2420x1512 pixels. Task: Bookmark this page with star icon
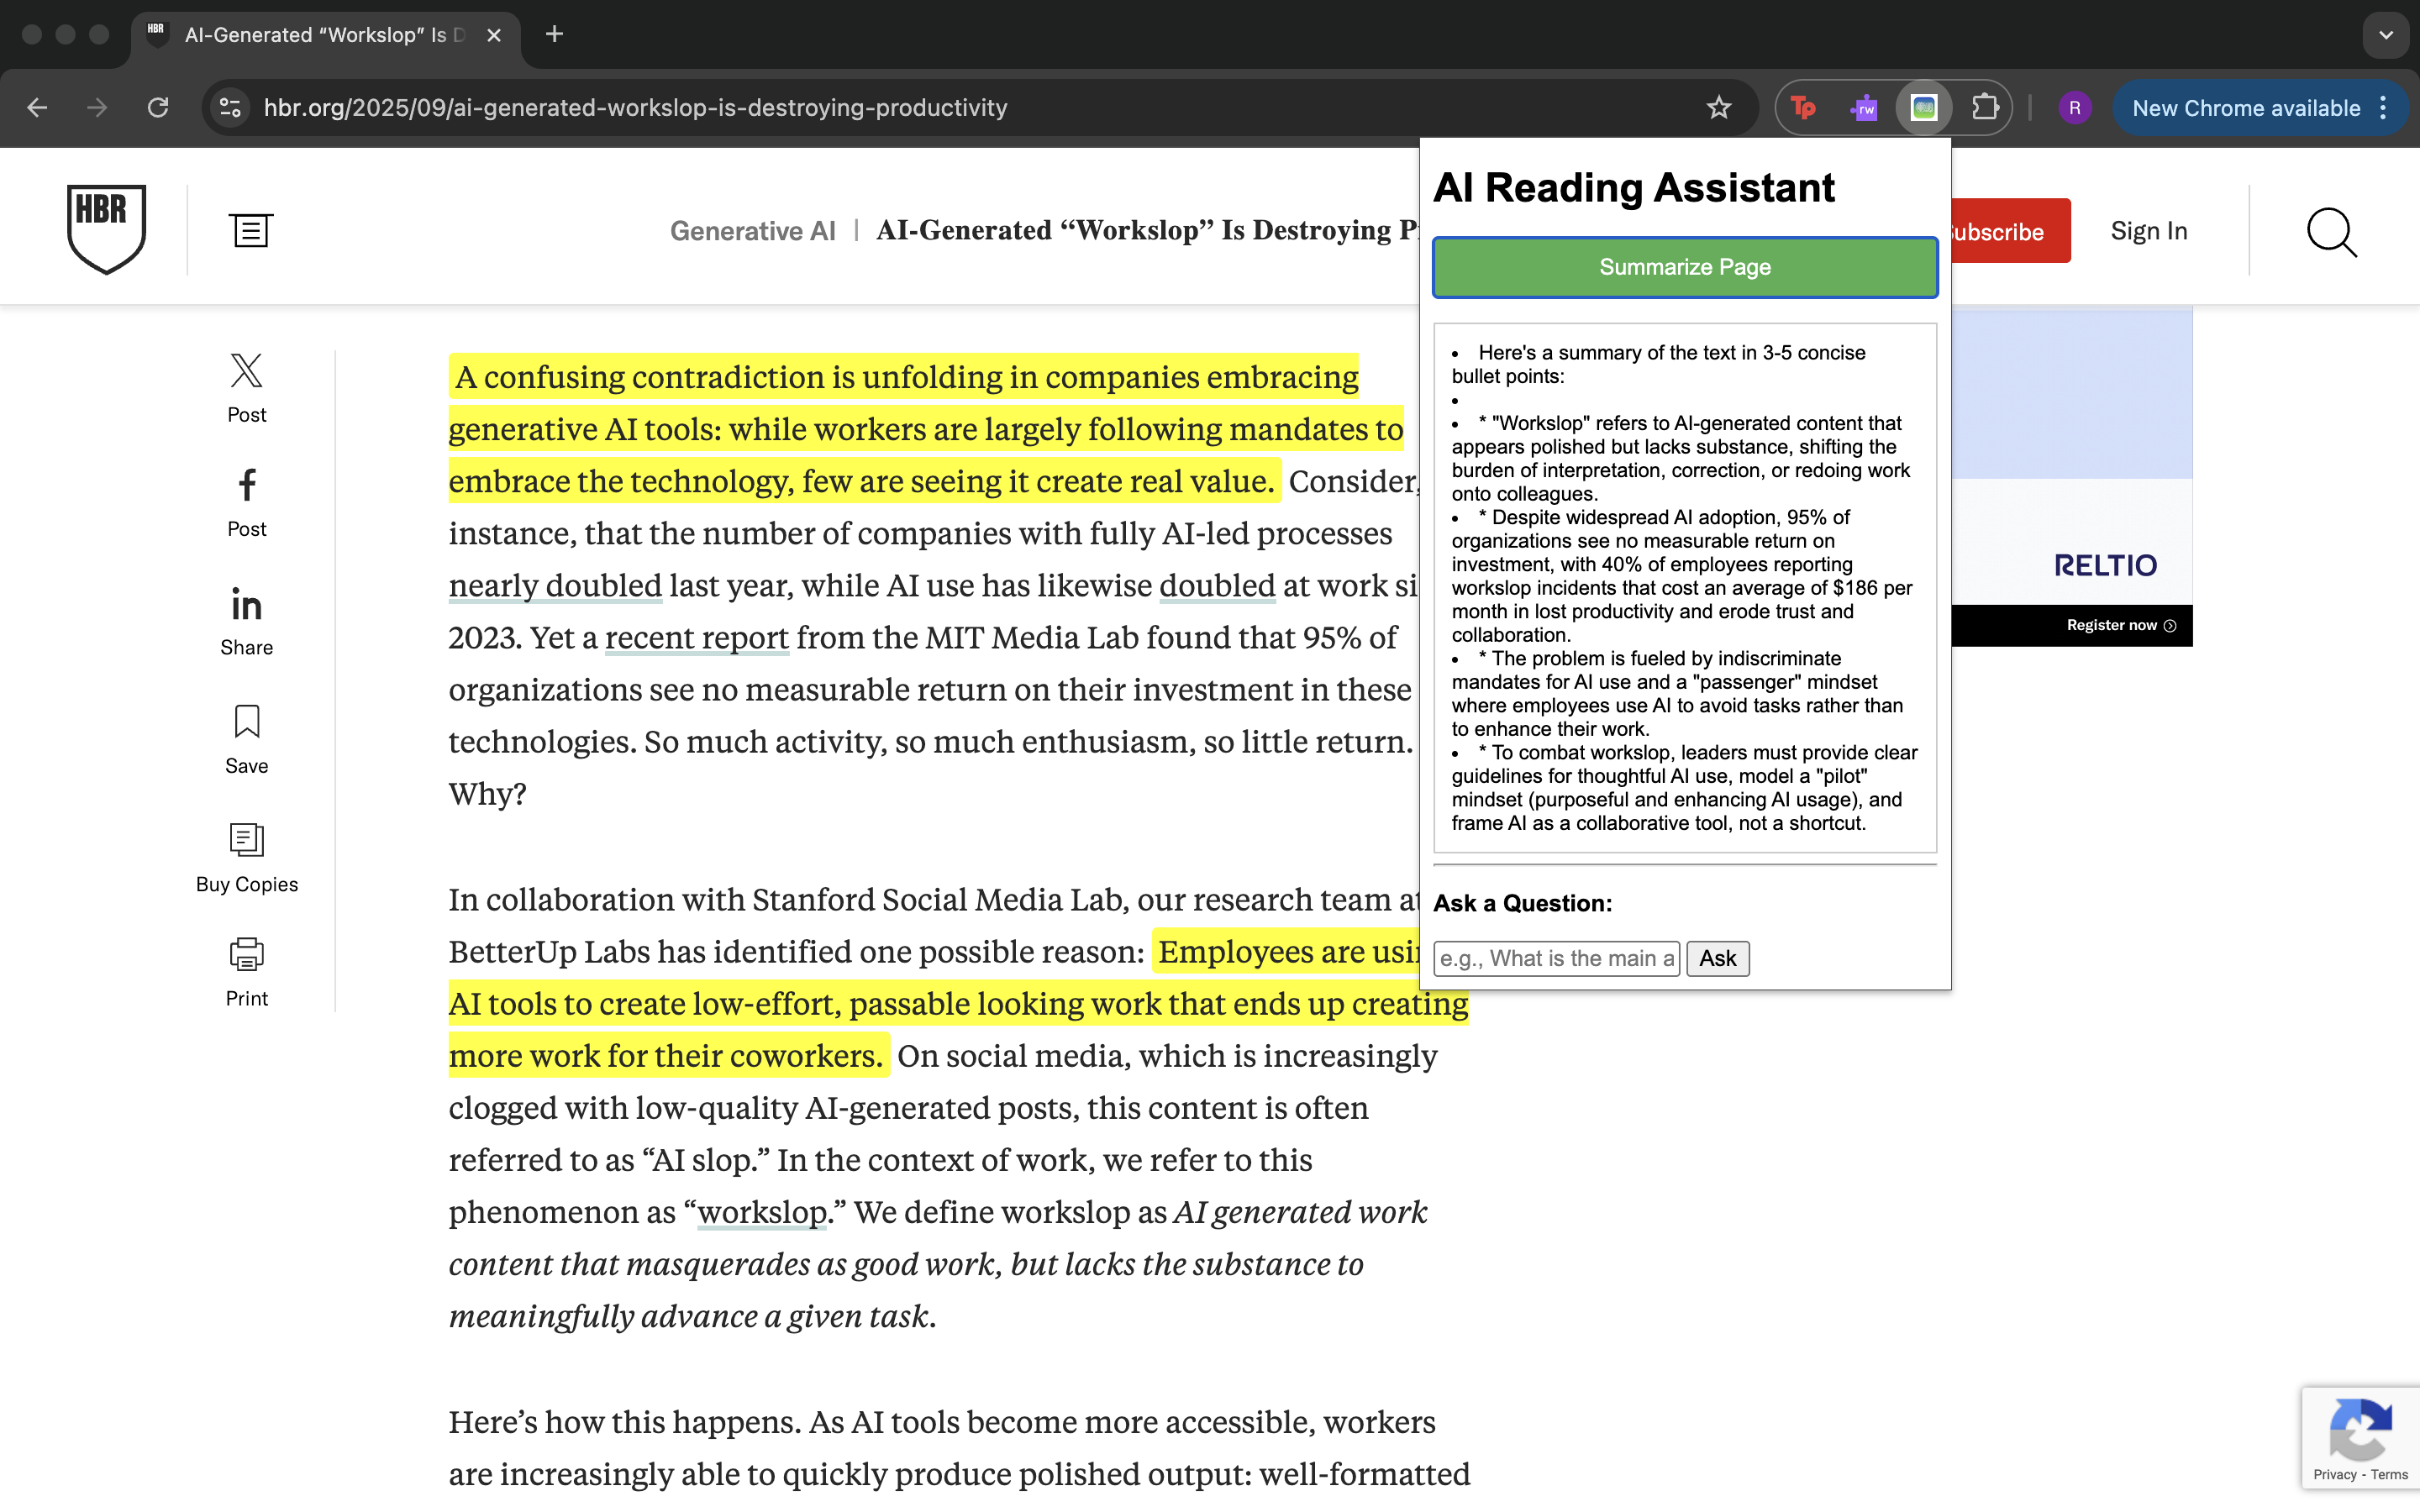pos(1718,108)
